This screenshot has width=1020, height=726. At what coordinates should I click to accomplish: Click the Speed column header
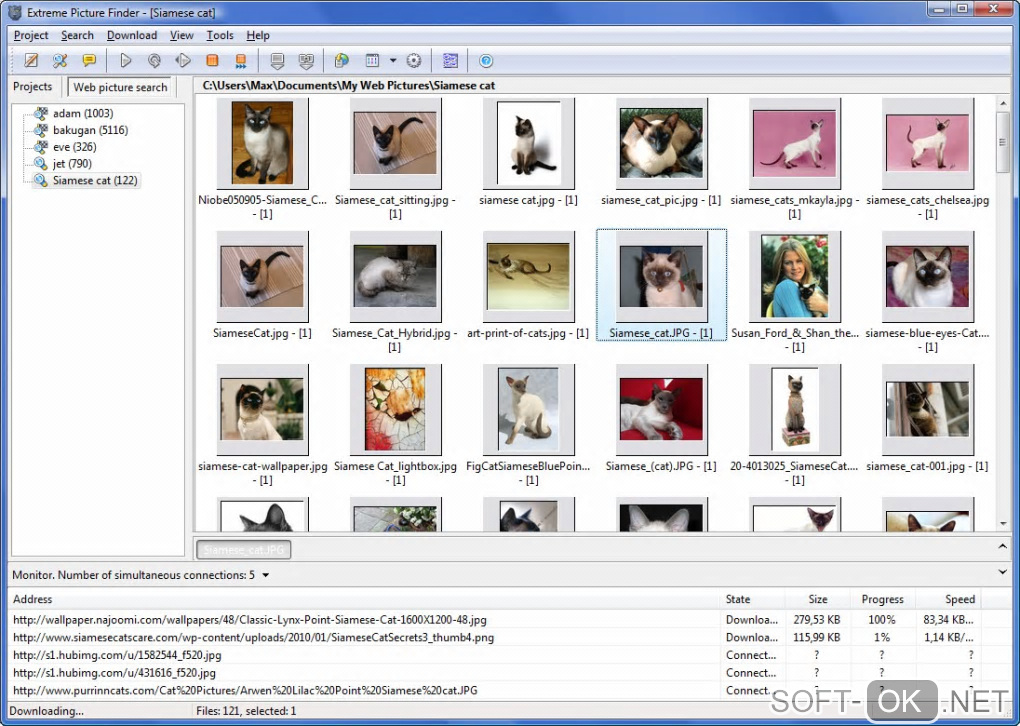[x=946, y=599]
